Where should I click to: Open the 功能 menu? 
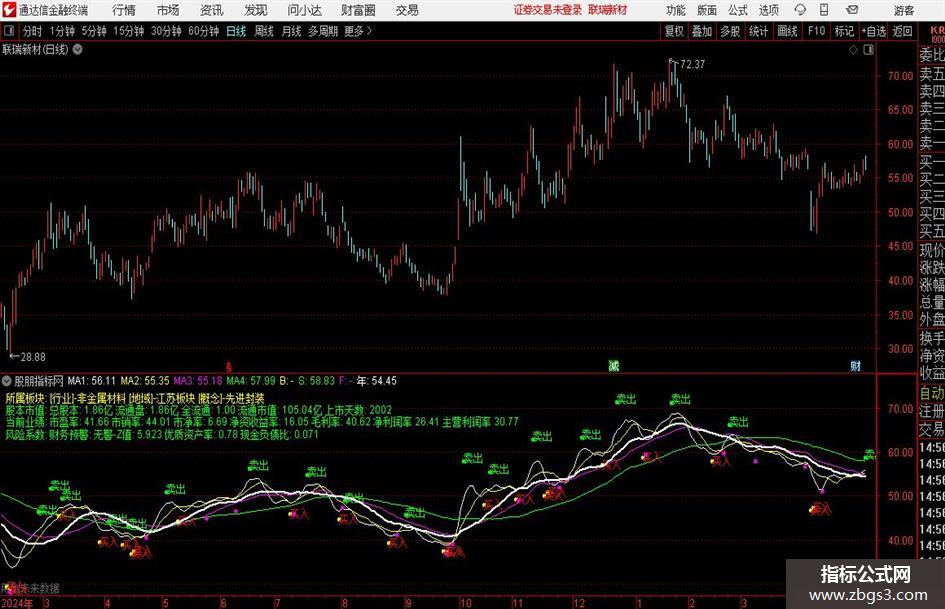coord(676,10)
